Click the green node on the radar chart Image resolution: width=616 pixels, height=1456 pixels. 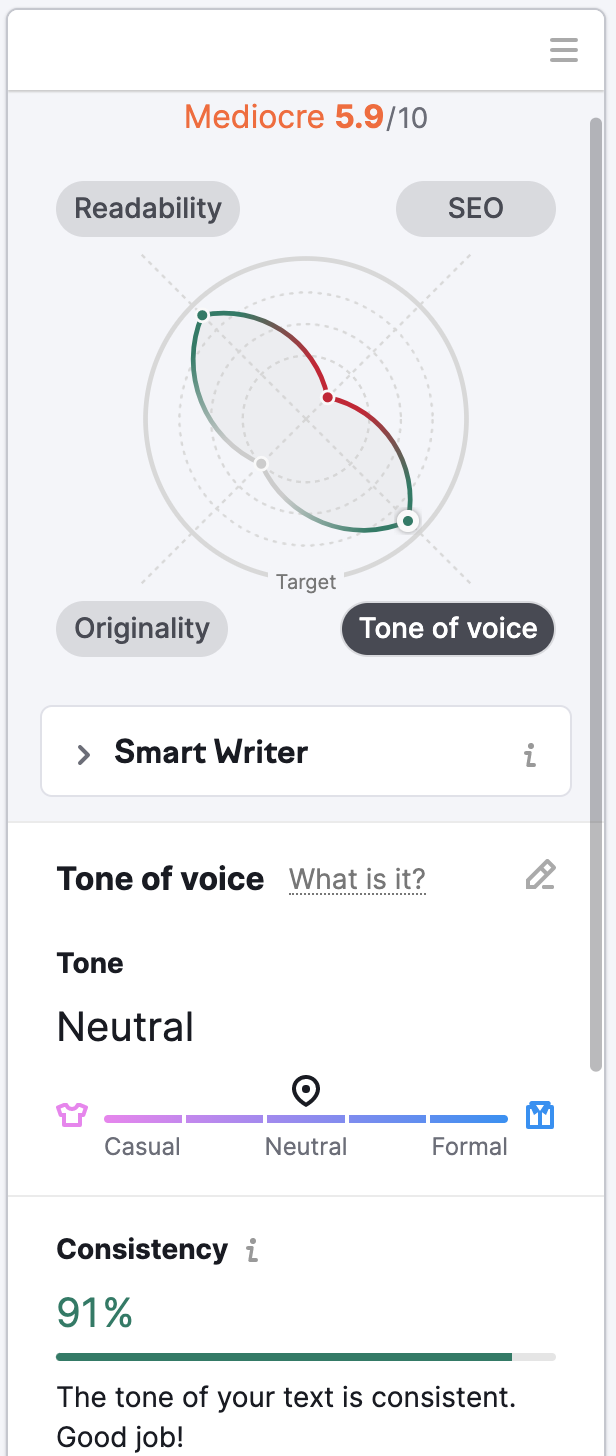(x=408, y=521)
